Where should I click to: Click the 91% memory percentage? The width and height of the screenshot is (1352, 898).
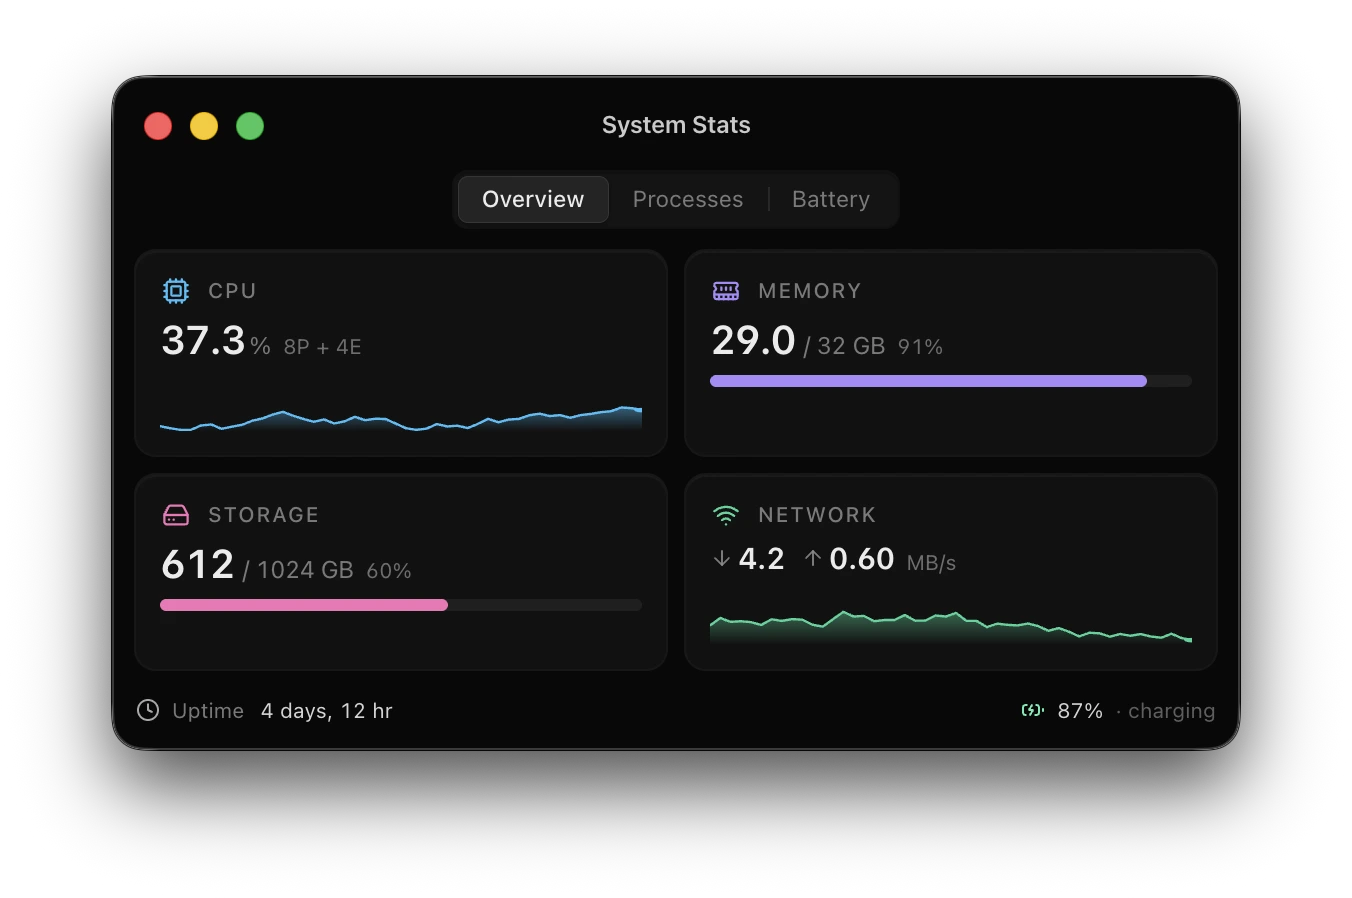point(920,347)
